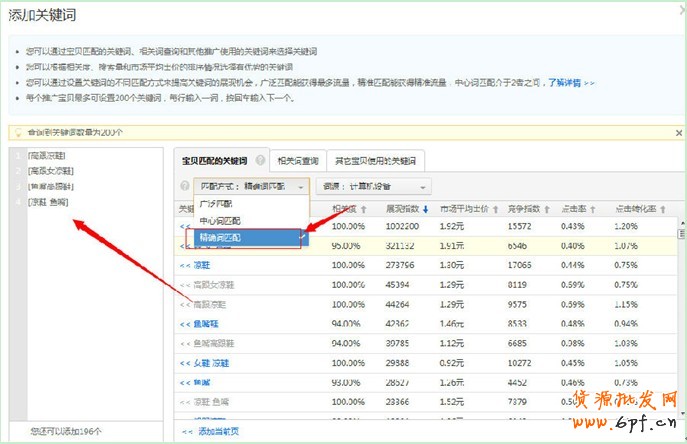Click help icon beside 宝贝匹配的关键词 tab

point(260,160)
